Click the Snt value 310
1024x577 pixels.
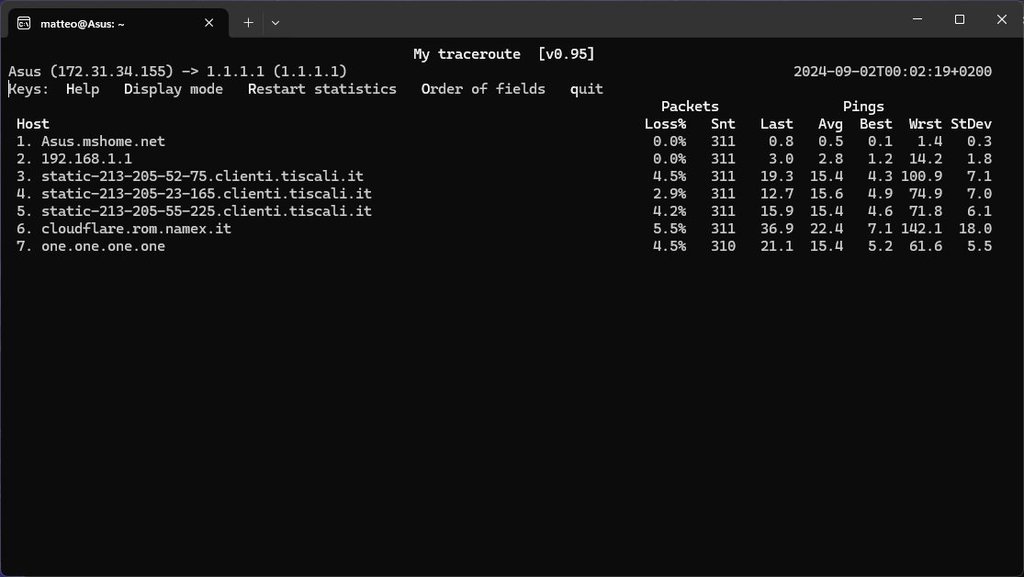723,247
